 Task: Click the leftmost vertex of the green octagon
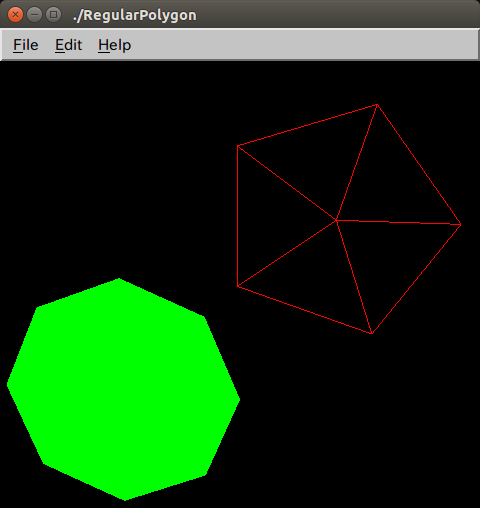pos(7,384)
